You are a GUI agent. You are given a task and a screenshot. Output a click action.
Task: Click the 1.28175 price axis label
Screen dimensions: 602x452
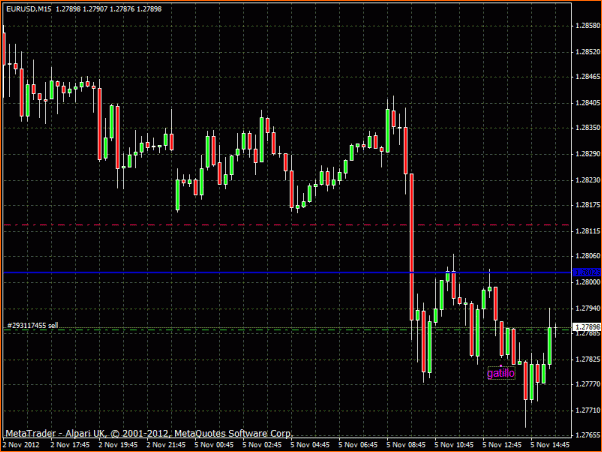pos(587,205)
